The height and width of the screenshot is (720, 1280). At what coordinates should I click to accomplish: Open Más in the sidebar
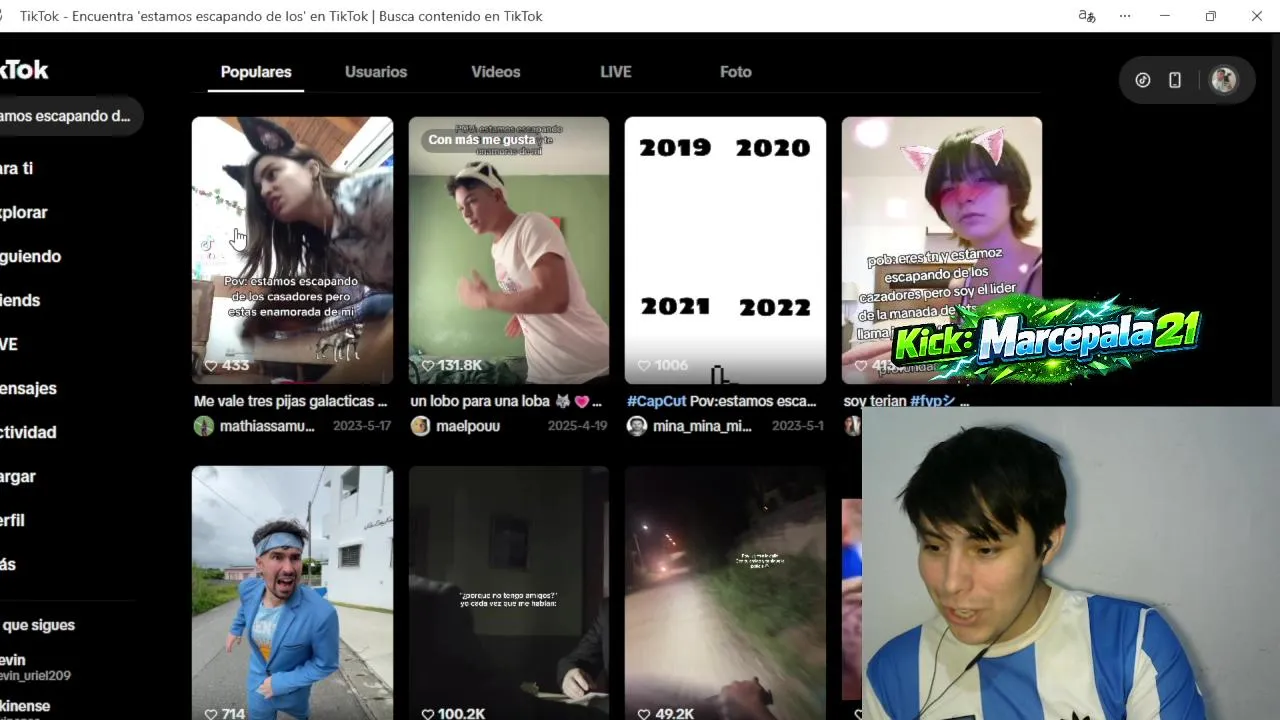pyautogui.click(x=8, y=564)
